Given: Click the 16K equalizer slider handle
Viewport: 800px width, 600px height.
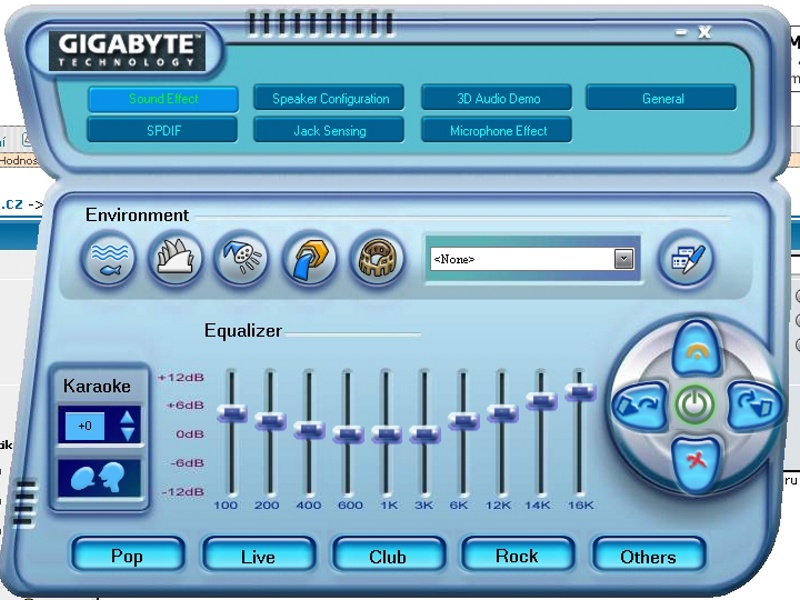Looking at the screenshot, I should point(580,391).
